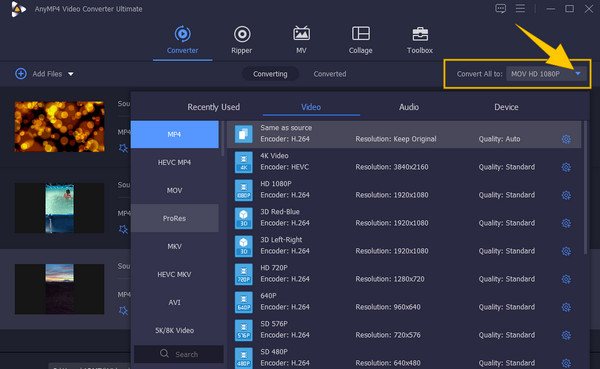The width and height of the screenshot is (600, 369).
Task: Click the 3D Red-Blue preset icon
Action: [x=244, y=218]
